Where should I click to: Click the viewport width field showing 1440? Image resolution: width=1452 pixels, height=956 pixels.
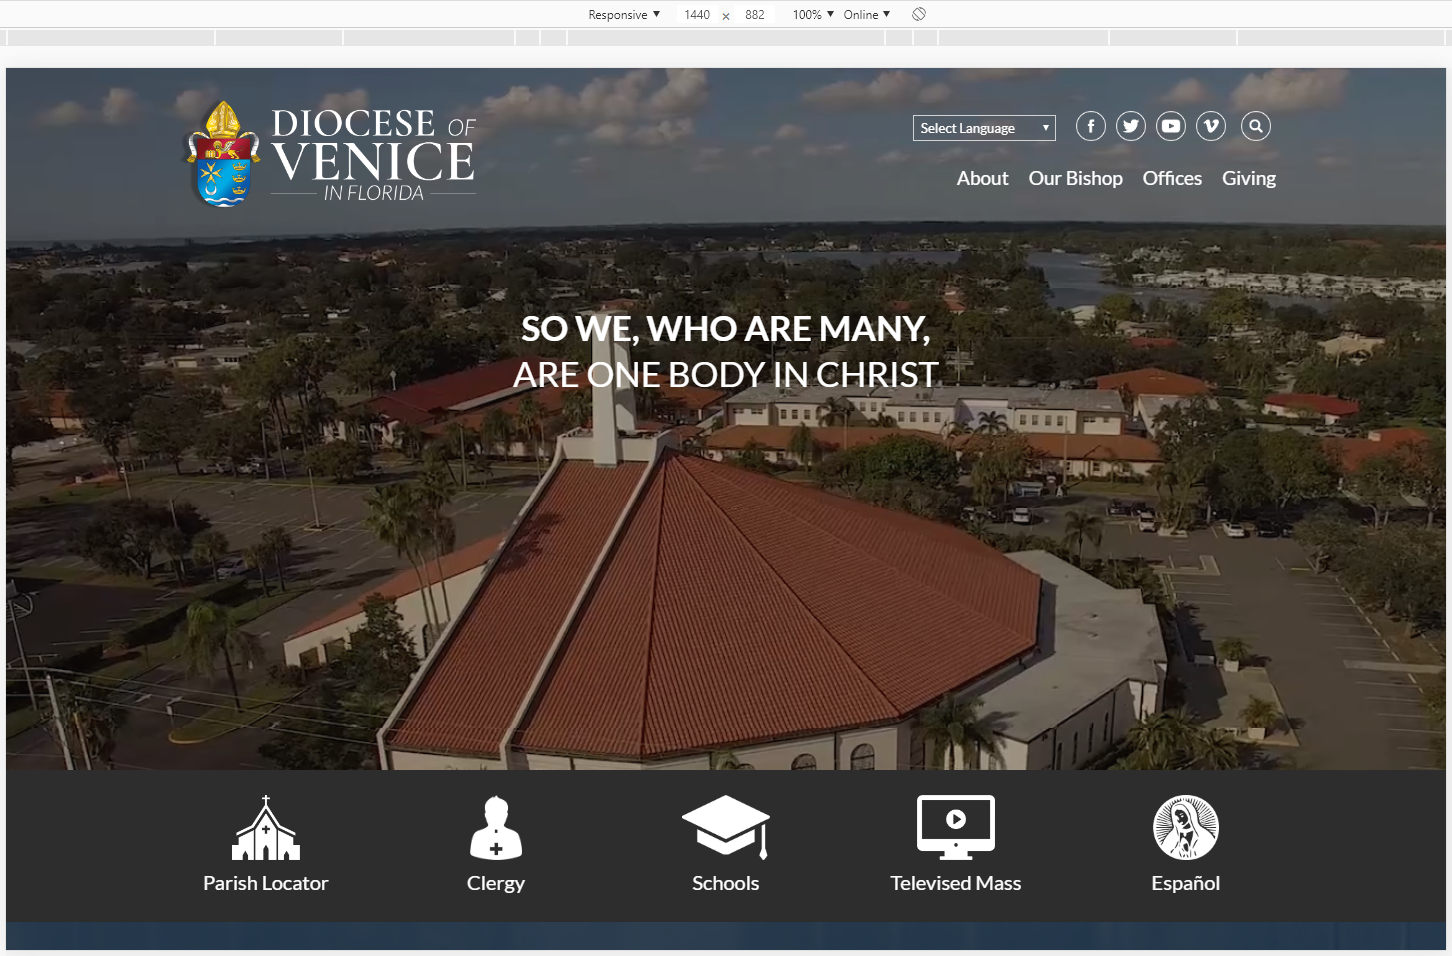pyautogui.click(x=697, y=15)
